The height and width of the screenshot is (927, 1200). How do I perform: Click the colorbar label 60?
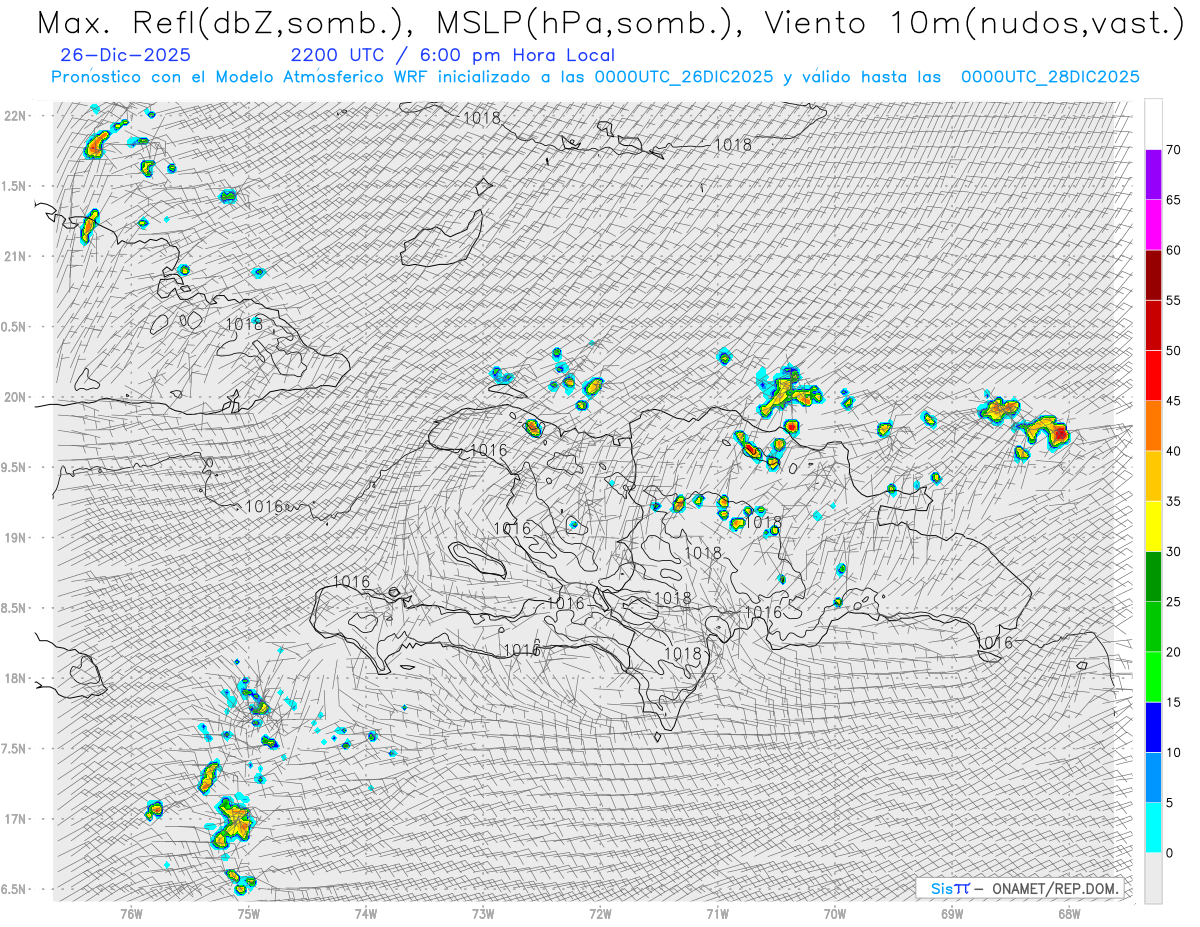click(1173, 250)
